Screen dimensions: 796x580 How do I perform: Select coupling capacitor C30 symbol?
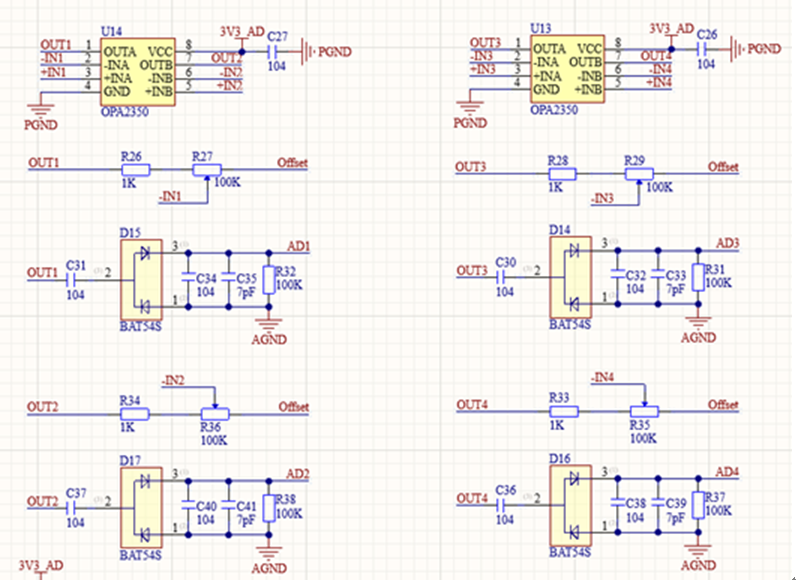[x=501, y=277]
